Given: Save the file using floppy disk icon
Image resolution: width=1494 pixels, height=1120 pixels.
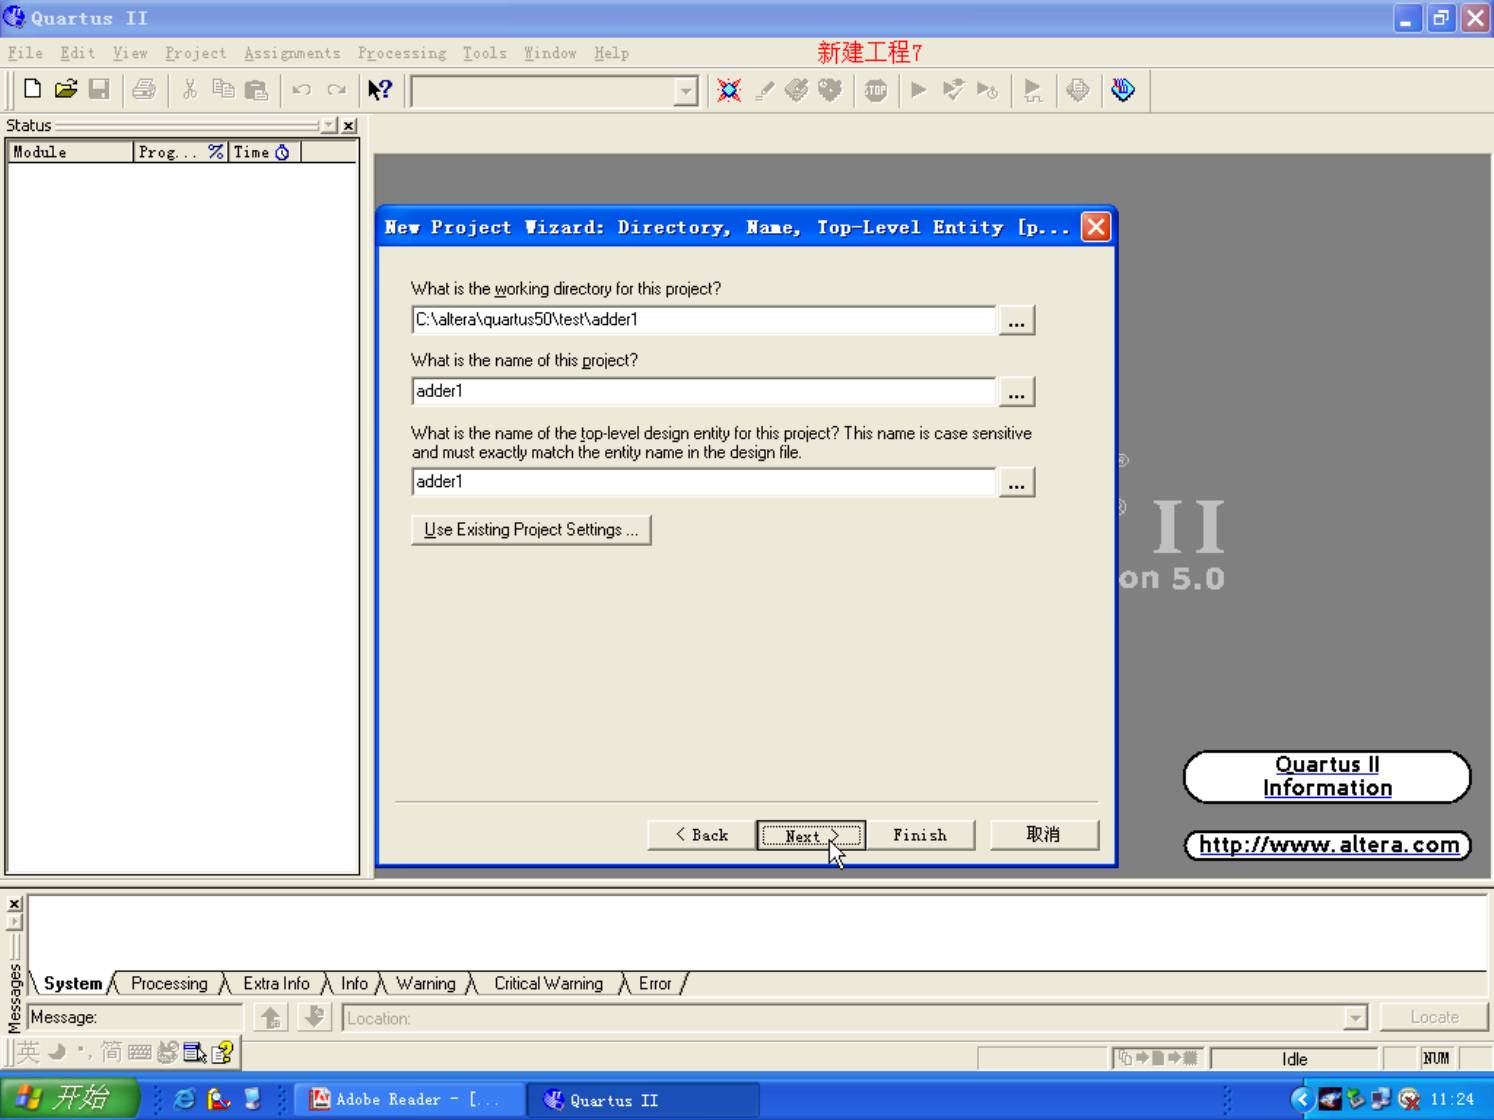Looking at the screenshot, I should pyautogui.click(x=99, y=90).
